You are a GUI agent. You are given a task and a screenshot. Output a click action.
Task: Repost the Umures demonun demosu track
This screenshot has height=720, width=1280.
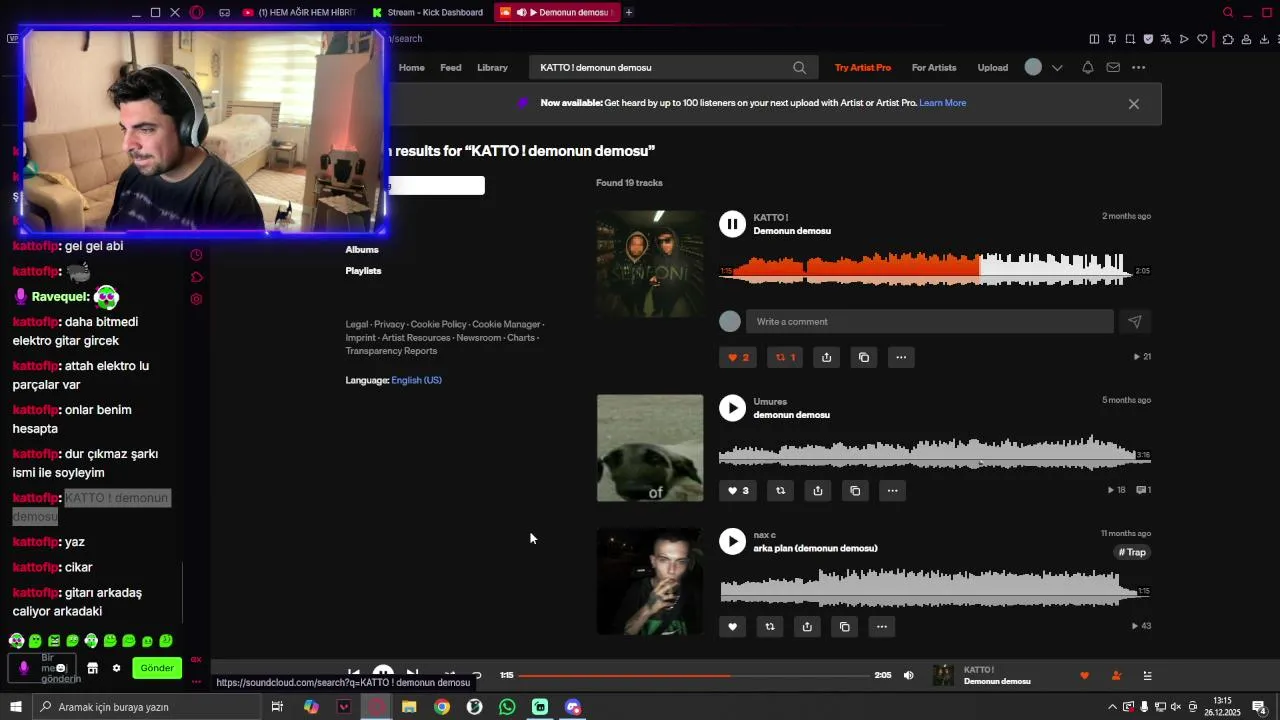coord(780,490)
